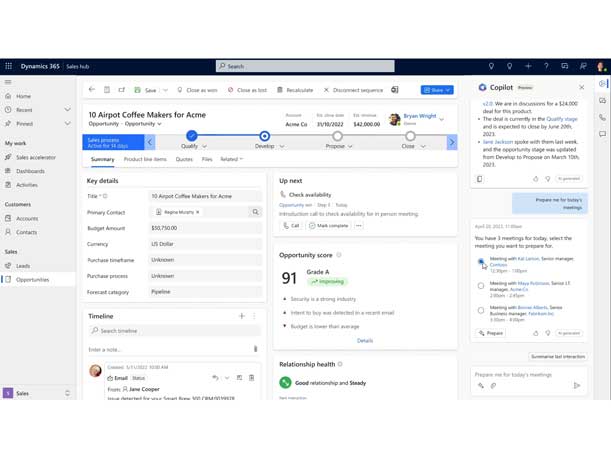Viewport: 611px width, 458px height.
Task: Add a new timeline entry with plus
Action: (241, 316)
